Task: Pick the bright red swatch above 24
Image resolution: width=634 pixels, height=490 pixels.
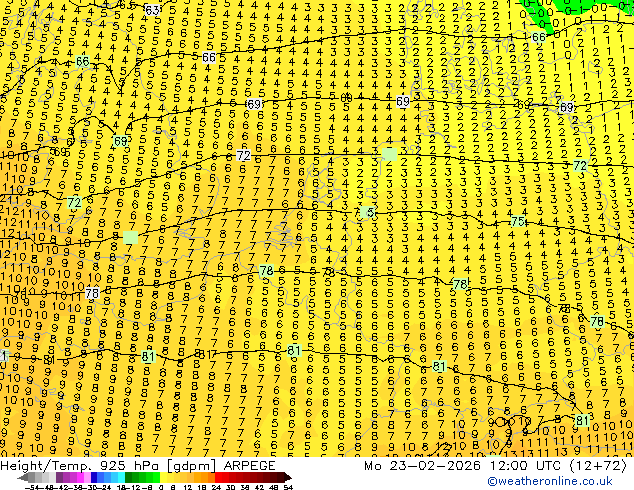Action: coord(218,477)
